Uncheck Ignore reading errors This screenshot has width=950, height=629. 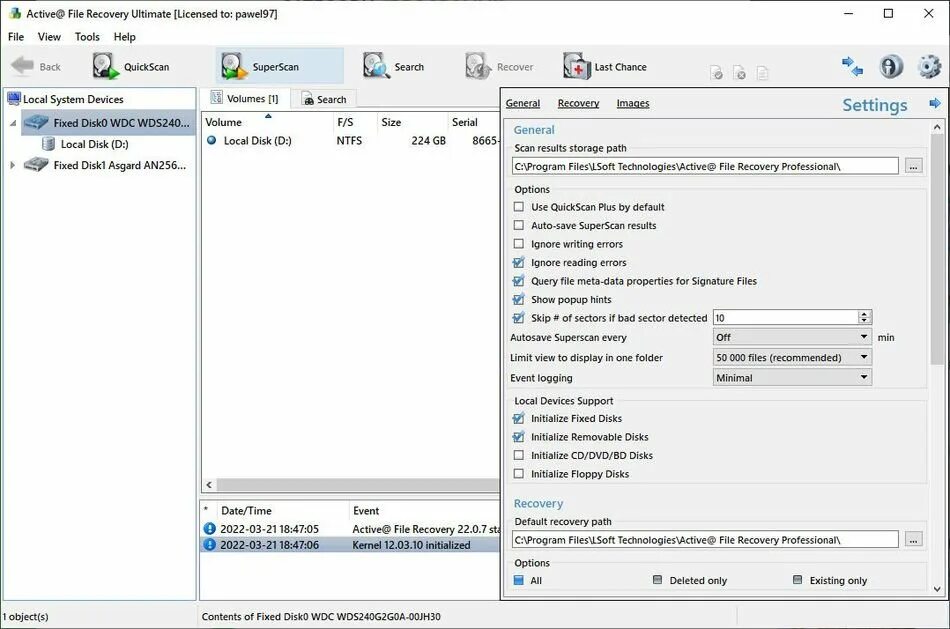[x=519, y=262]
